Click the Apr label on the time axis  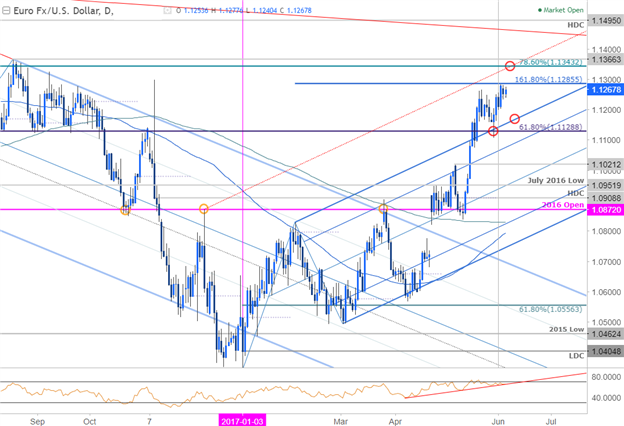tap(395, 421)
